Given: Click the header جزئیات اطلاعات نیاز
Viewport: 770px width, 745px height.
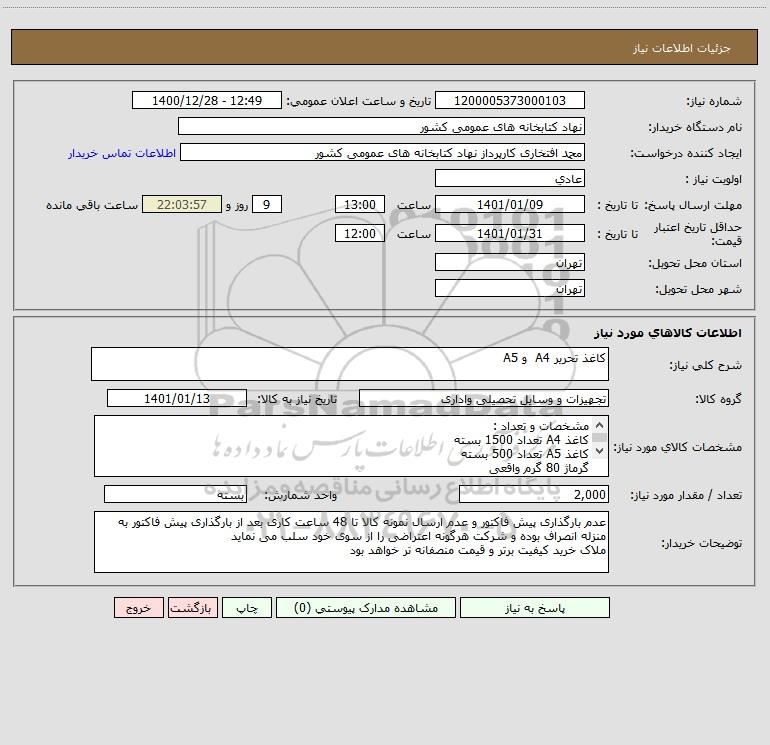Looking at the screenshot, I should click(682, 48).
